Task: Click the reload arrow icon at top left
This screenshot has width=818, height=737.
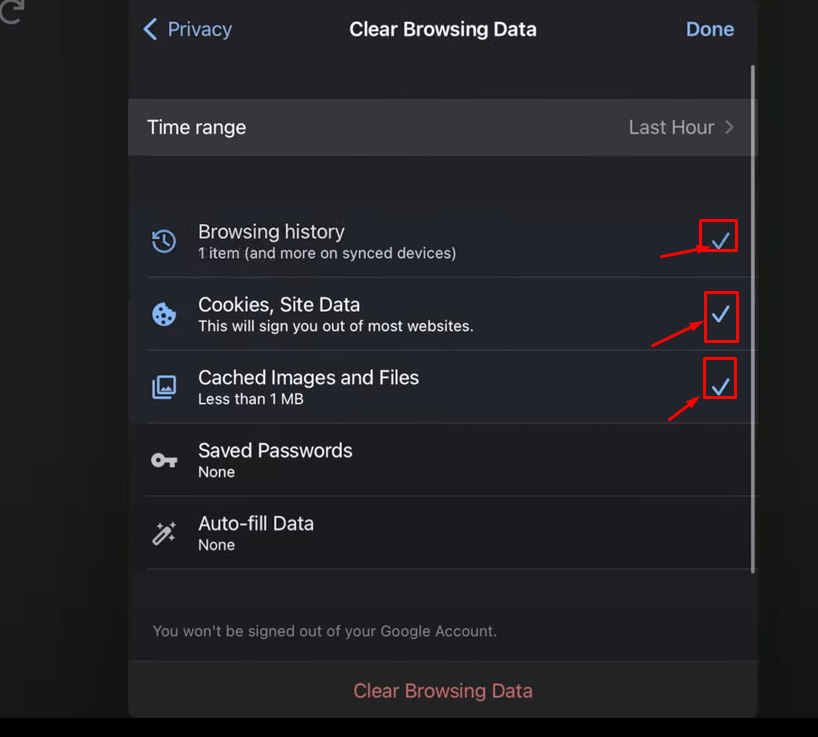Action: pos(11,11)
